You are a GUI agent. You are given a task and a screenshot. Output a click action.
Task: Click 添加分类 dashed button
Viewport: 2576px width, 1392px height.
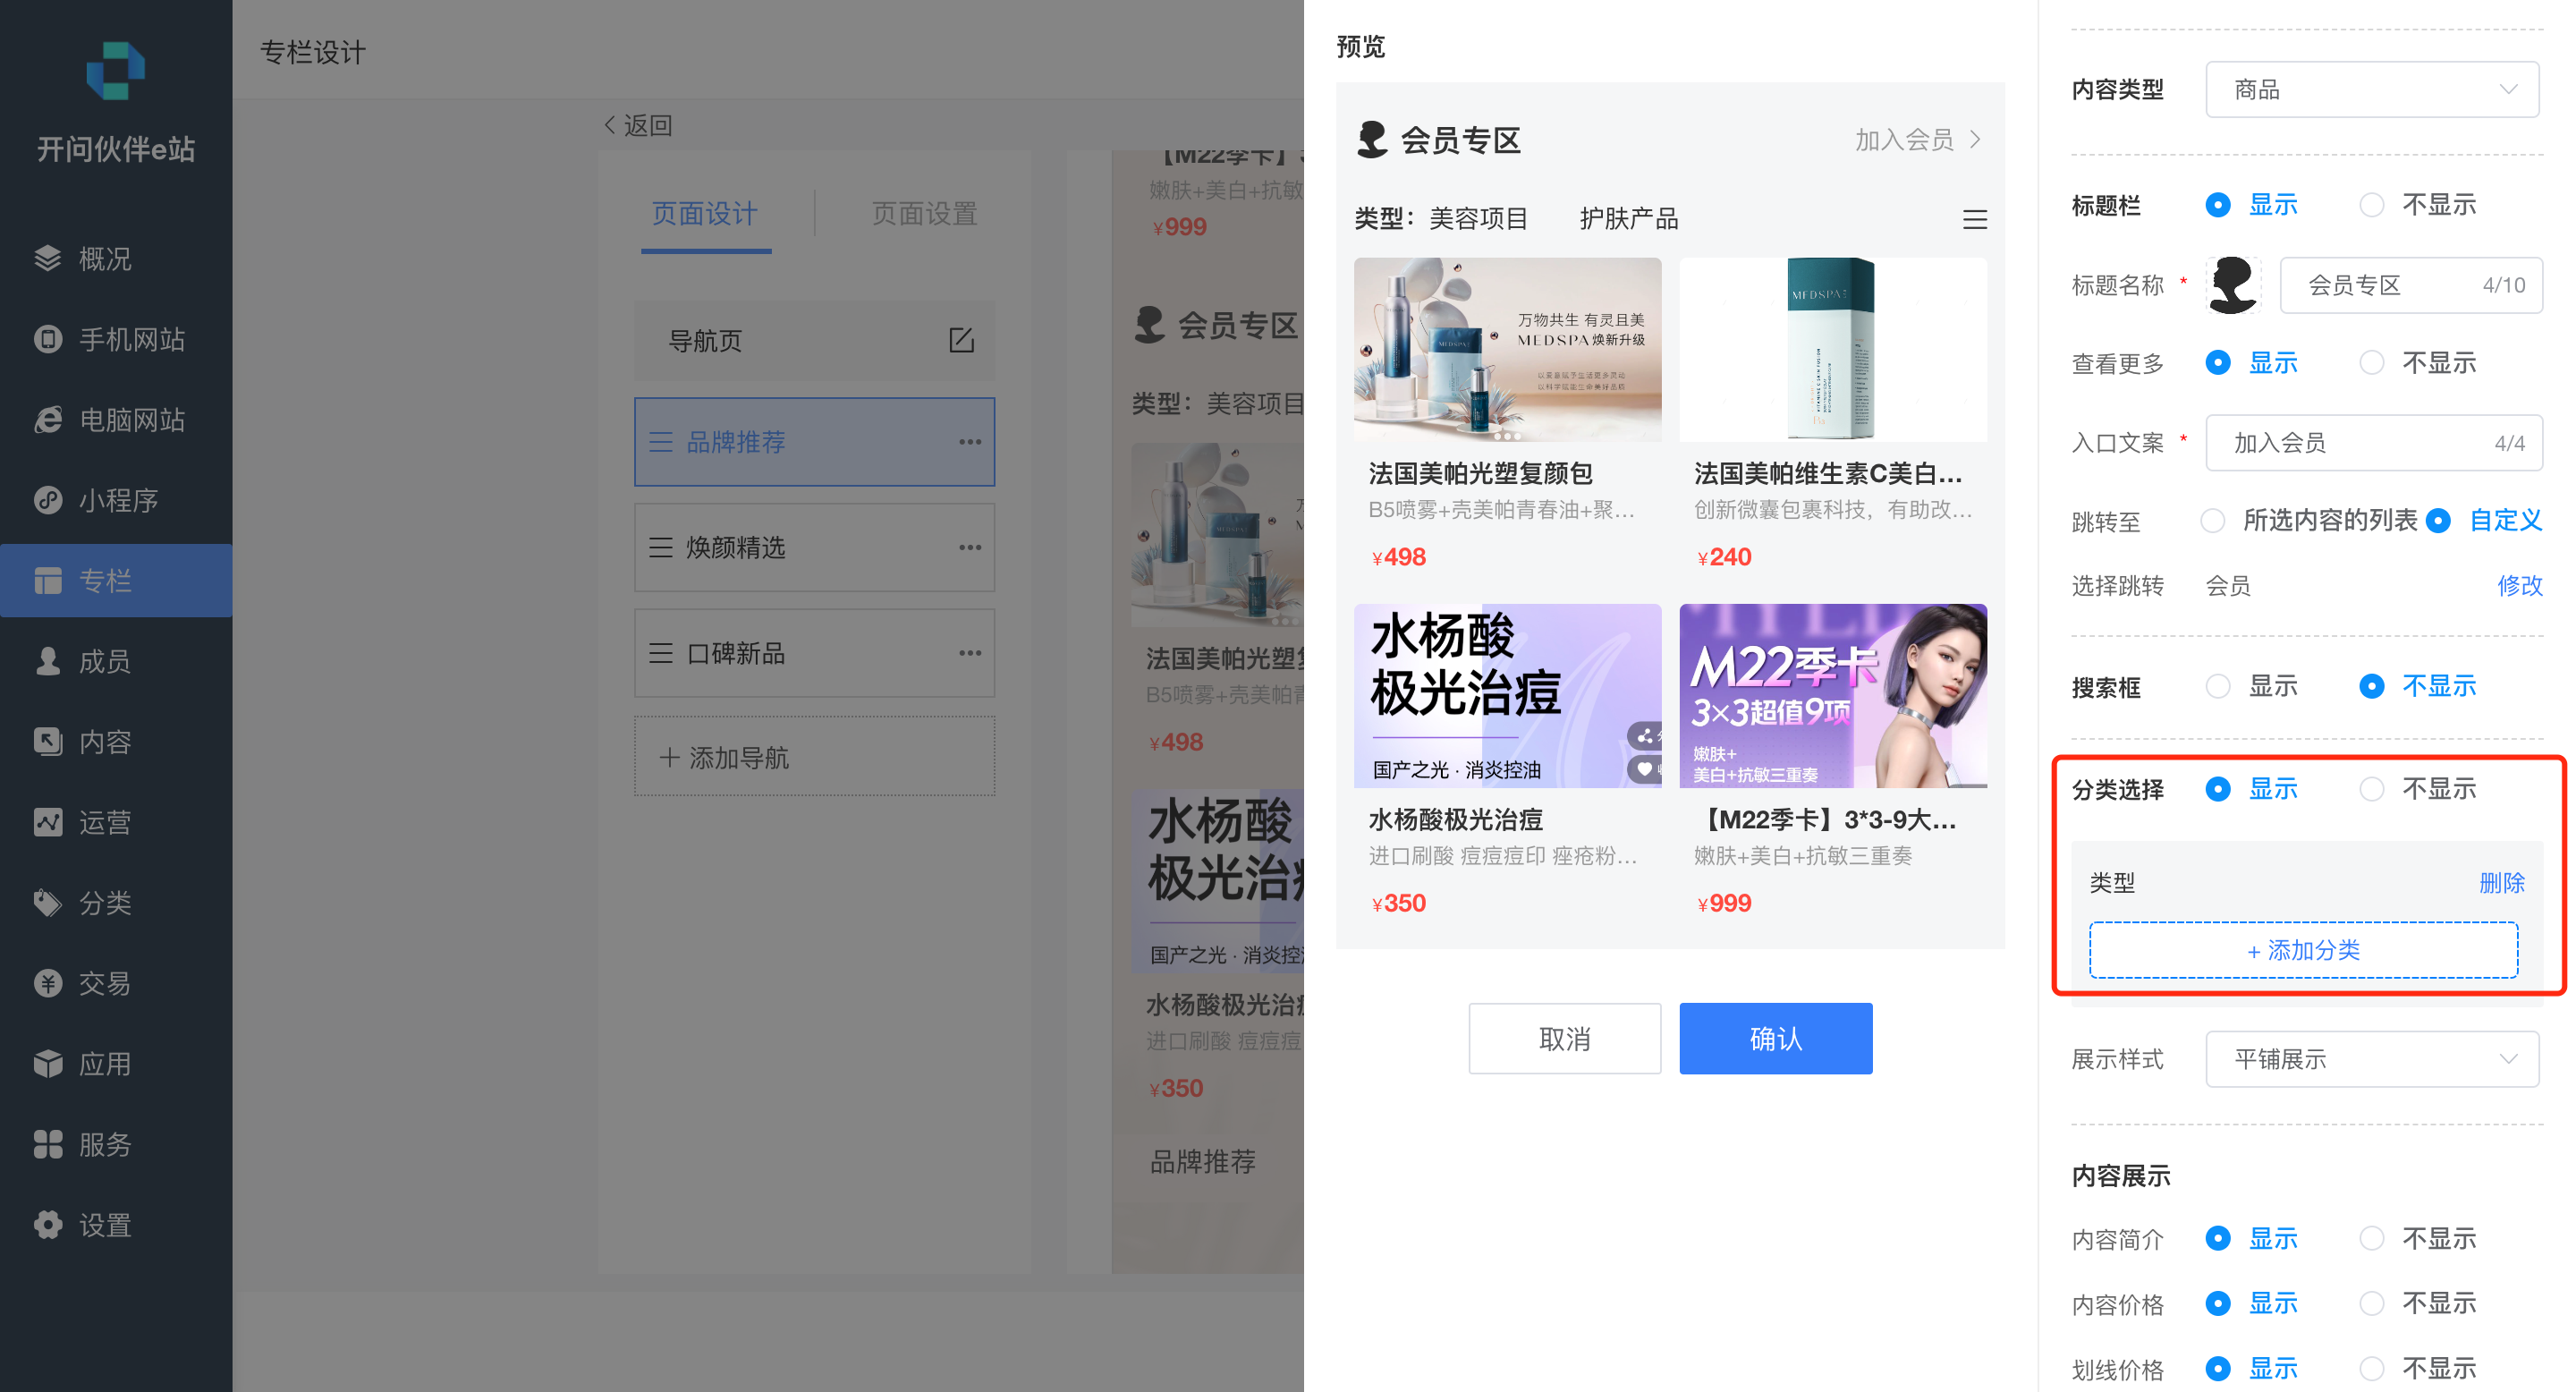coord(2302,950)
